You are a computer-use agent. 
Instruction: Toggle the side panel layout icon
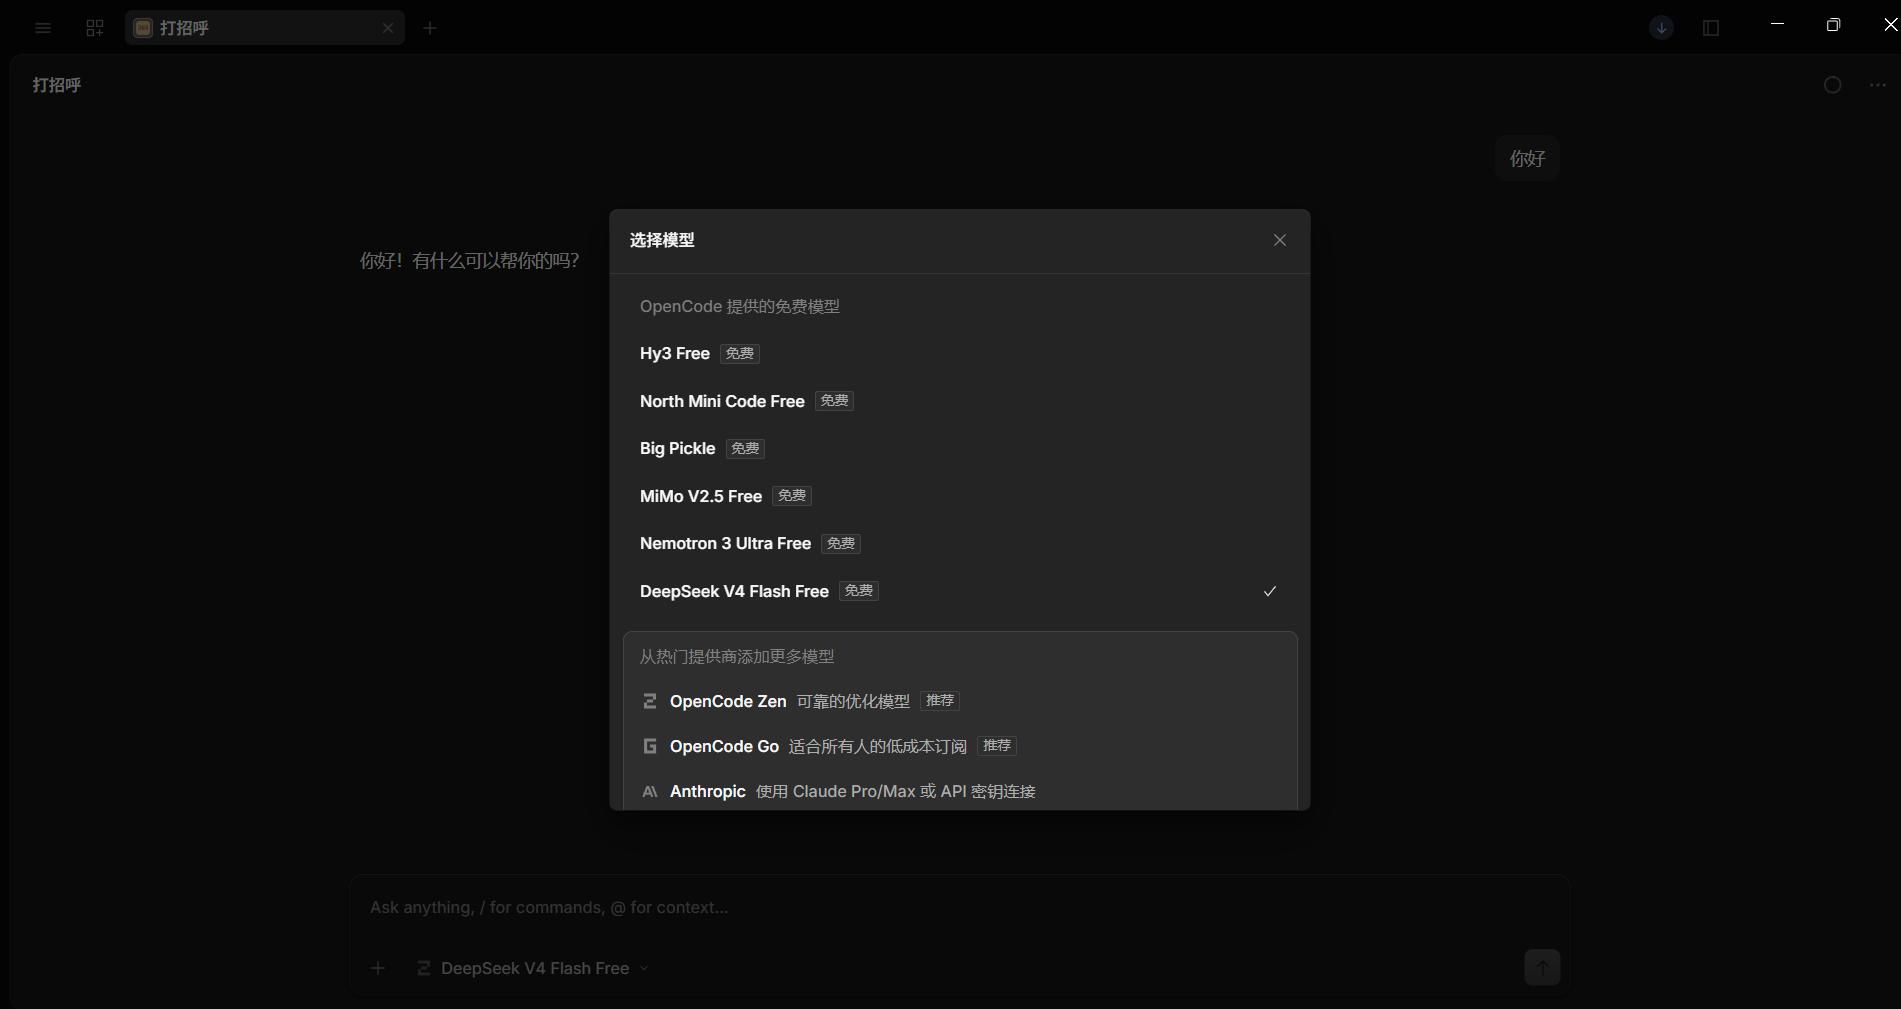[1711, 28]
